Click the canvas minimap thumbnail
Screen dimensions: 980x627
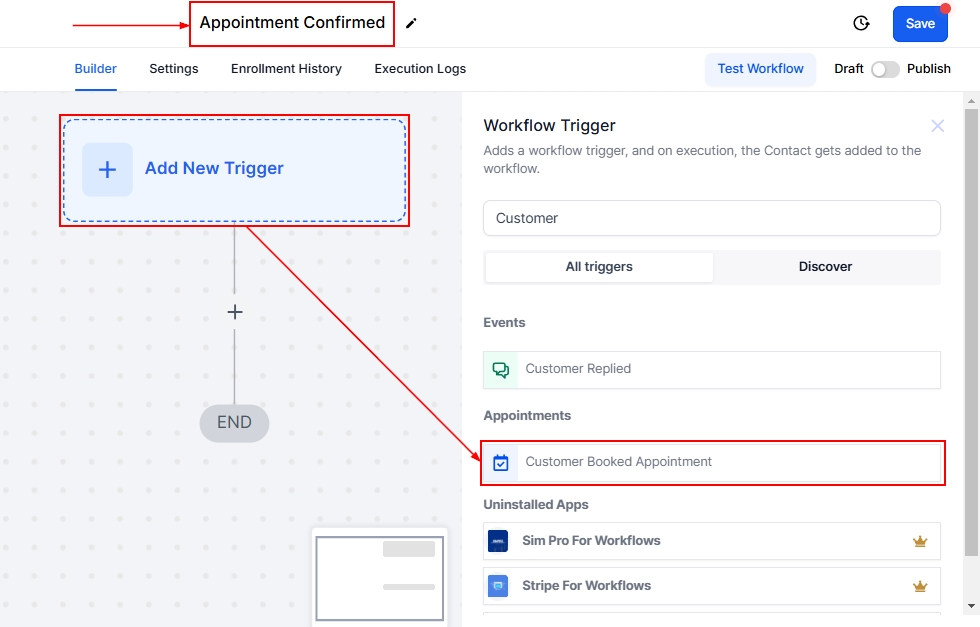379,577
